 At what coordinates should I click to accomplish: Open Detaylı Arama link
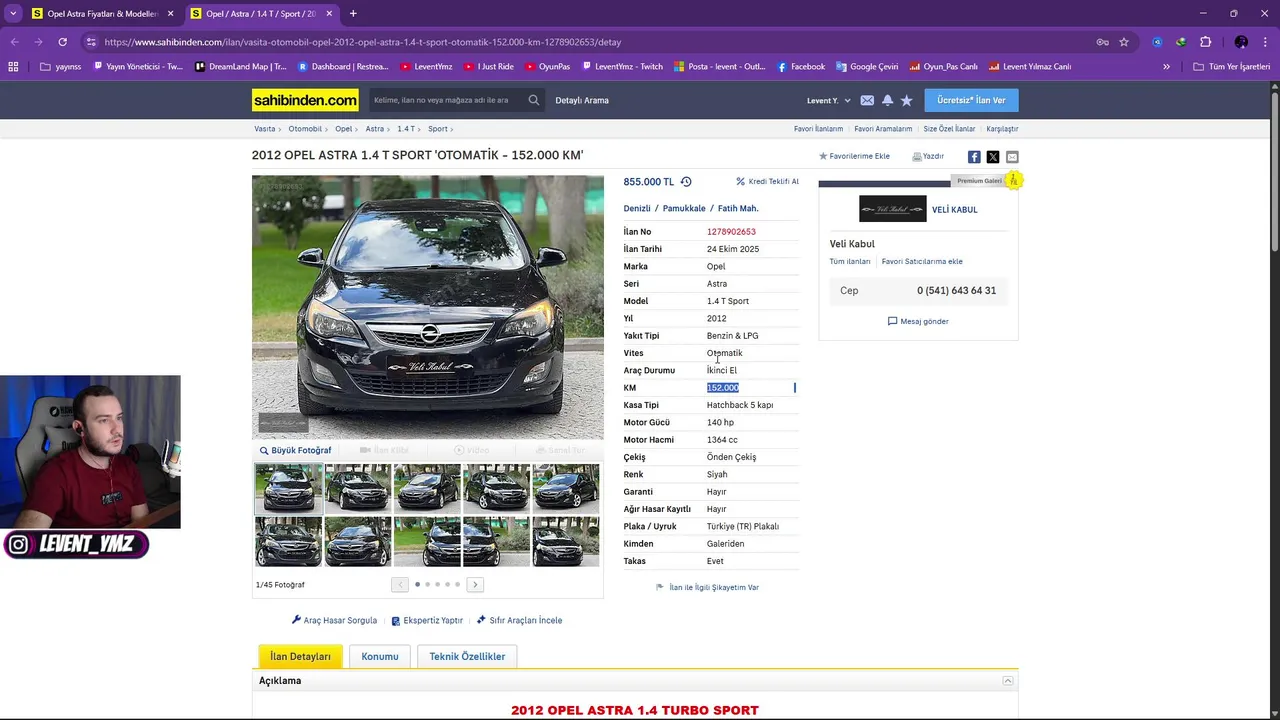coord(582,100)
